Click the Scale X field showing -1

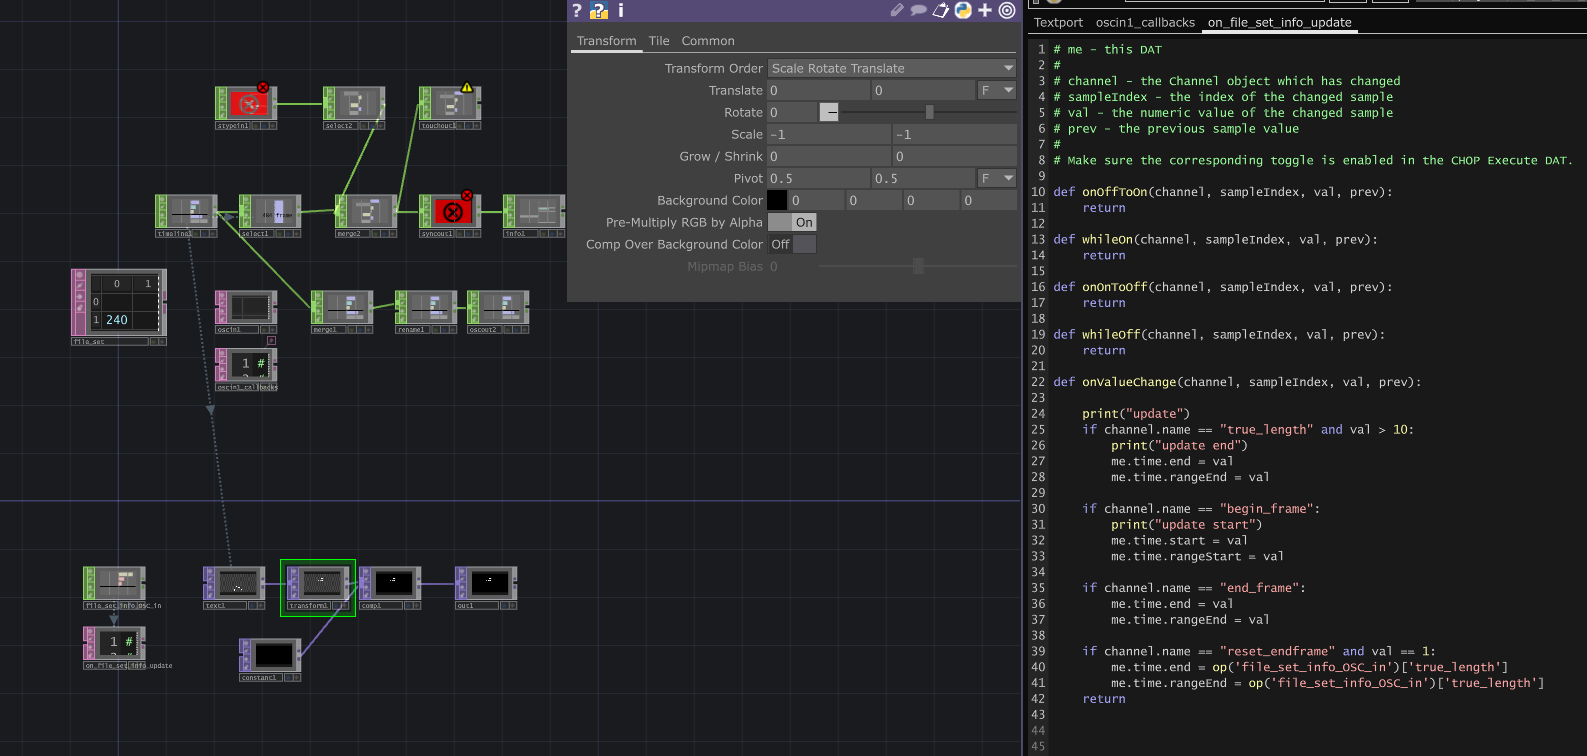click(829, 134)
